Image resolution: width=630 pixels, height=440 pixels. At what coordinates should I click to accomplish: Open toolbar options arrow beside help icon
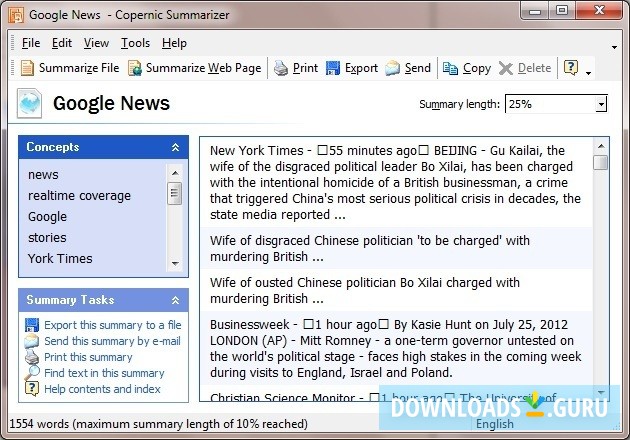pos(589,73)
